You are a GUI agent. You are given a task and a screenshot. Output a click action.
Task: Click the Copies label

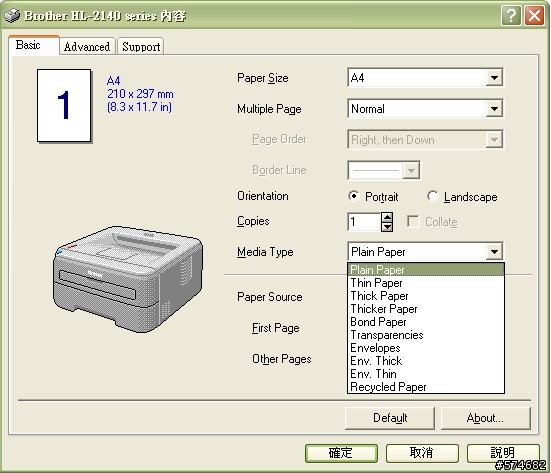click(253, 221)
